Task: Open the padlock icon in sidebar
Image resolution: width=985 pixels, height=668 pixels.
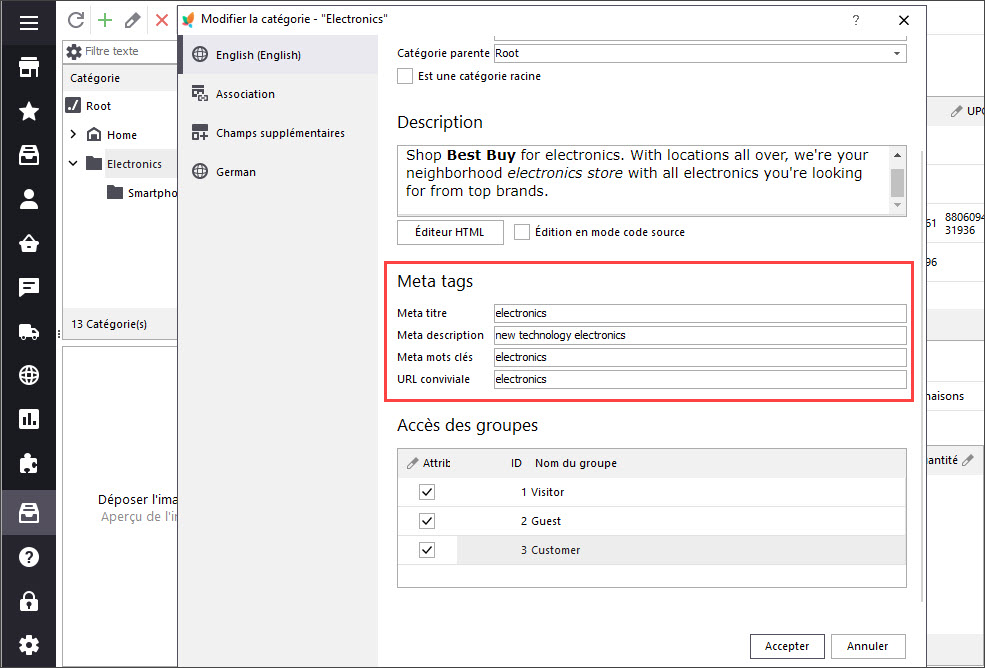Action: point(28,601)
